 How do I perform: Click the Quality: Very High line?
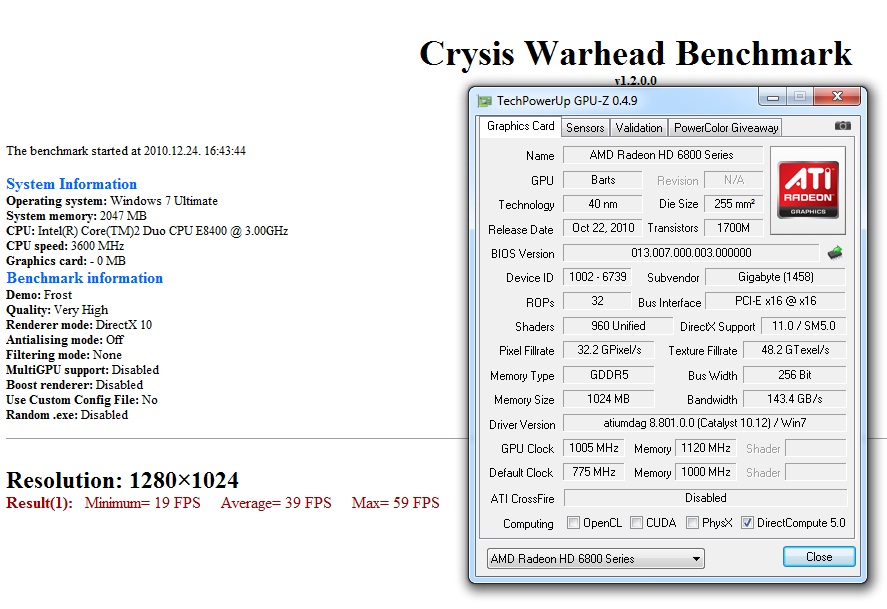pyautogui.click(x=57, y=310)
